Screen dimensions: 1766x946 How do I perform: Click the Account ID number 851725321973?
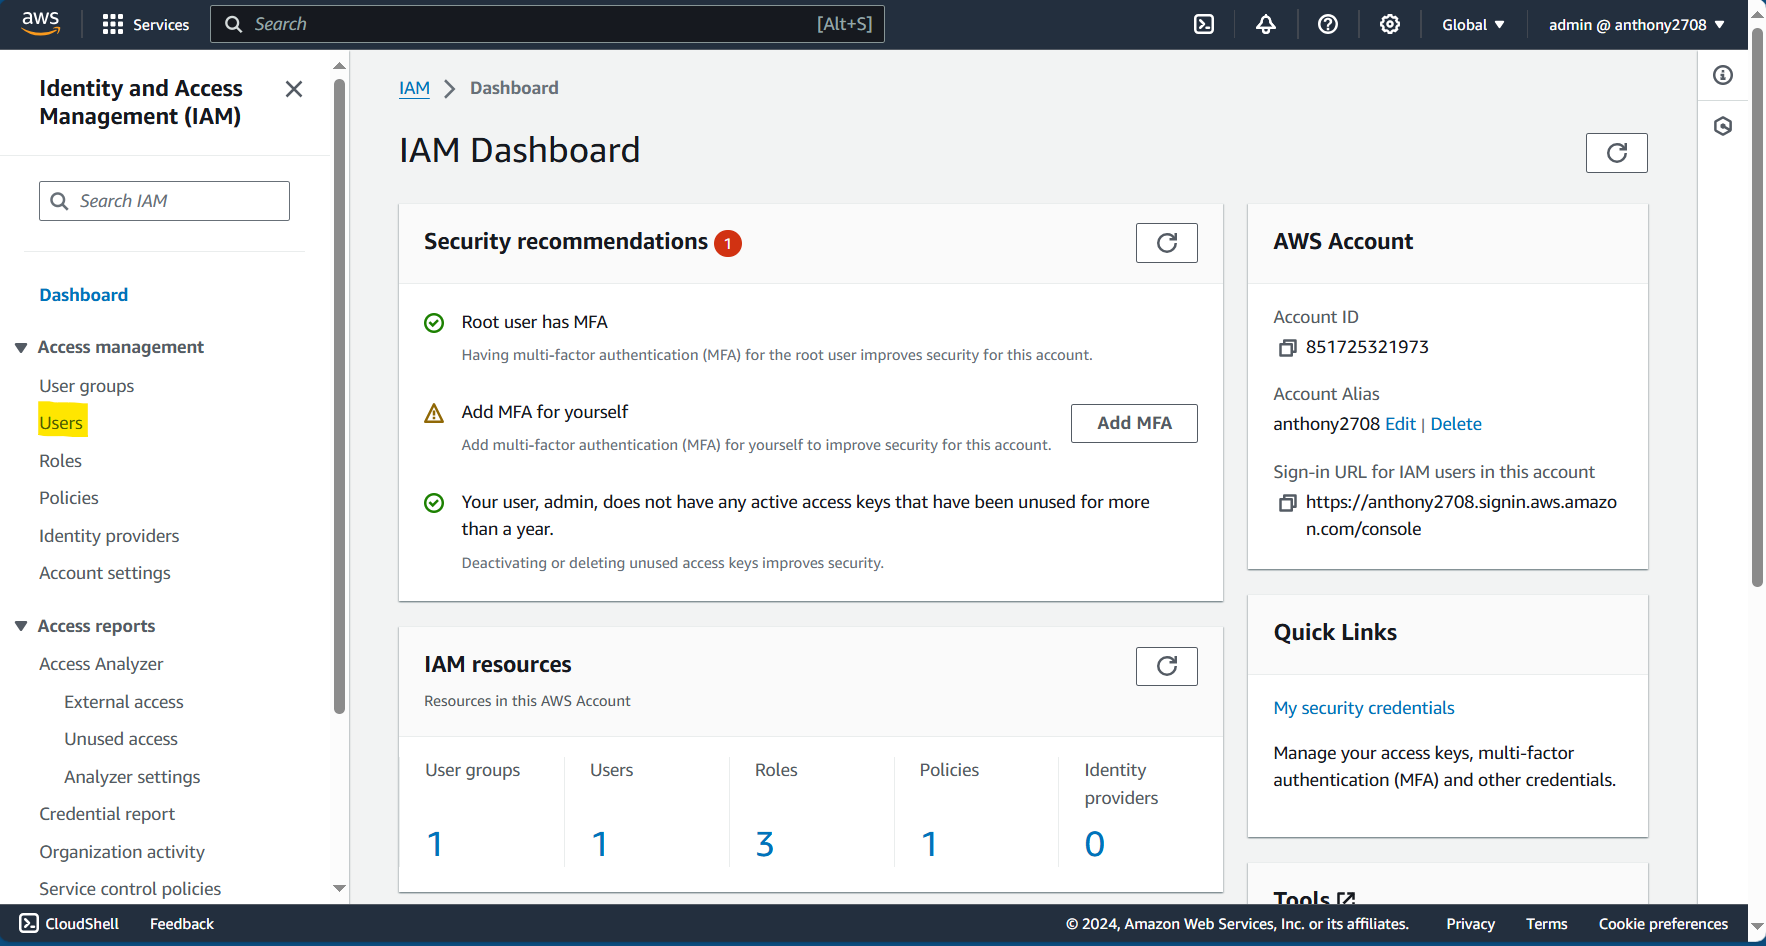click(x=1367, y=347)
